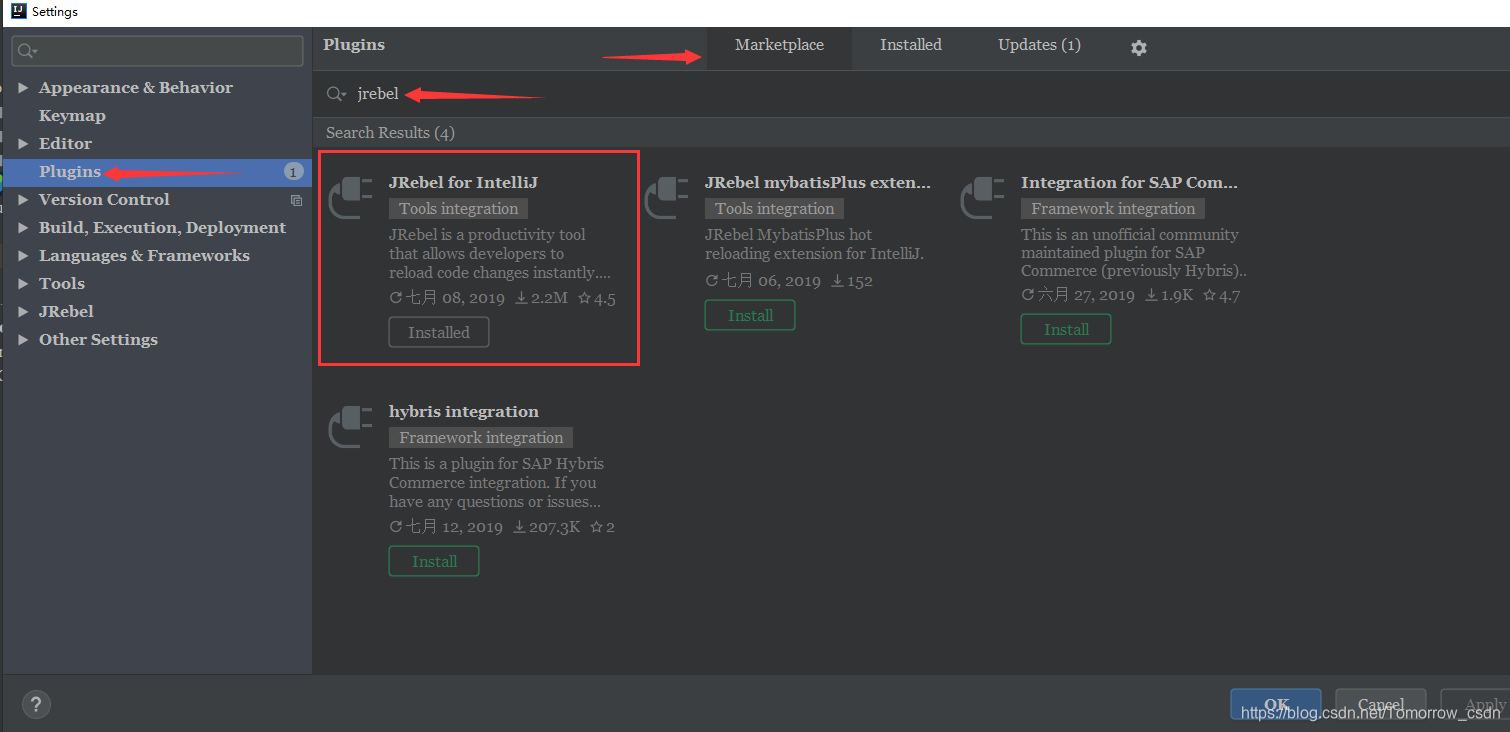The image size is (1510, 732).
Task: Expand Appearance & Behavior settings
Action: (x=23, y=88)
